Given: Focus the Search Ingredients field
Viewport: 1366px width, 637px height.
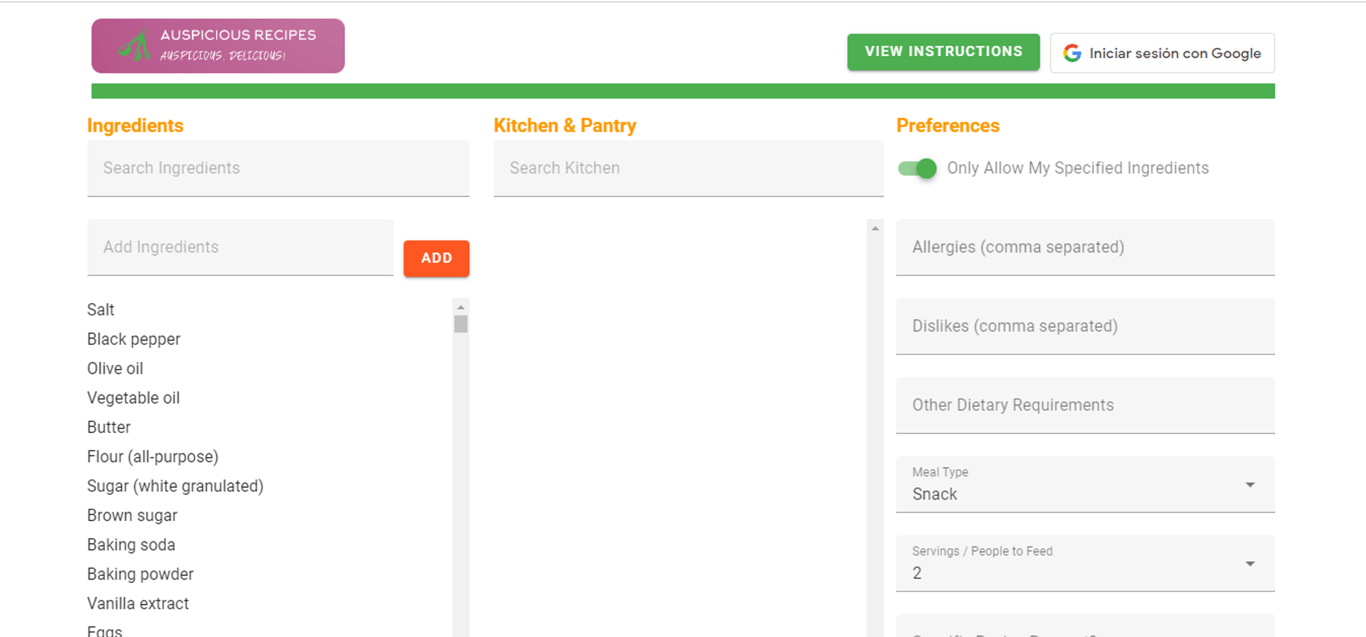Looking at the screenshot, I should [278, 168].
